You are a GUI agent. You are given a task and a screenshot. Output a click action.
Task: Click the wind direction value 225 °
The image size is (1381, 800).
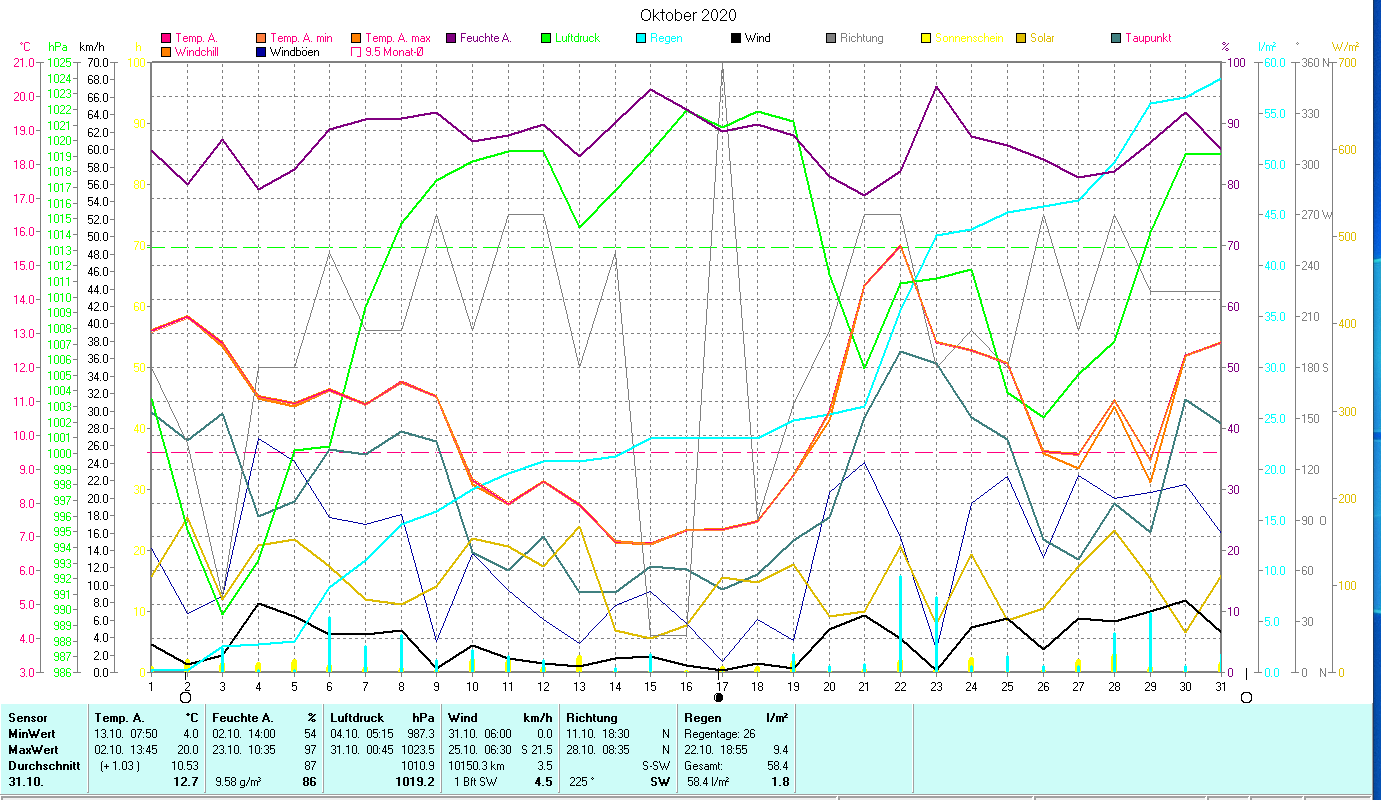click(583, 782)
